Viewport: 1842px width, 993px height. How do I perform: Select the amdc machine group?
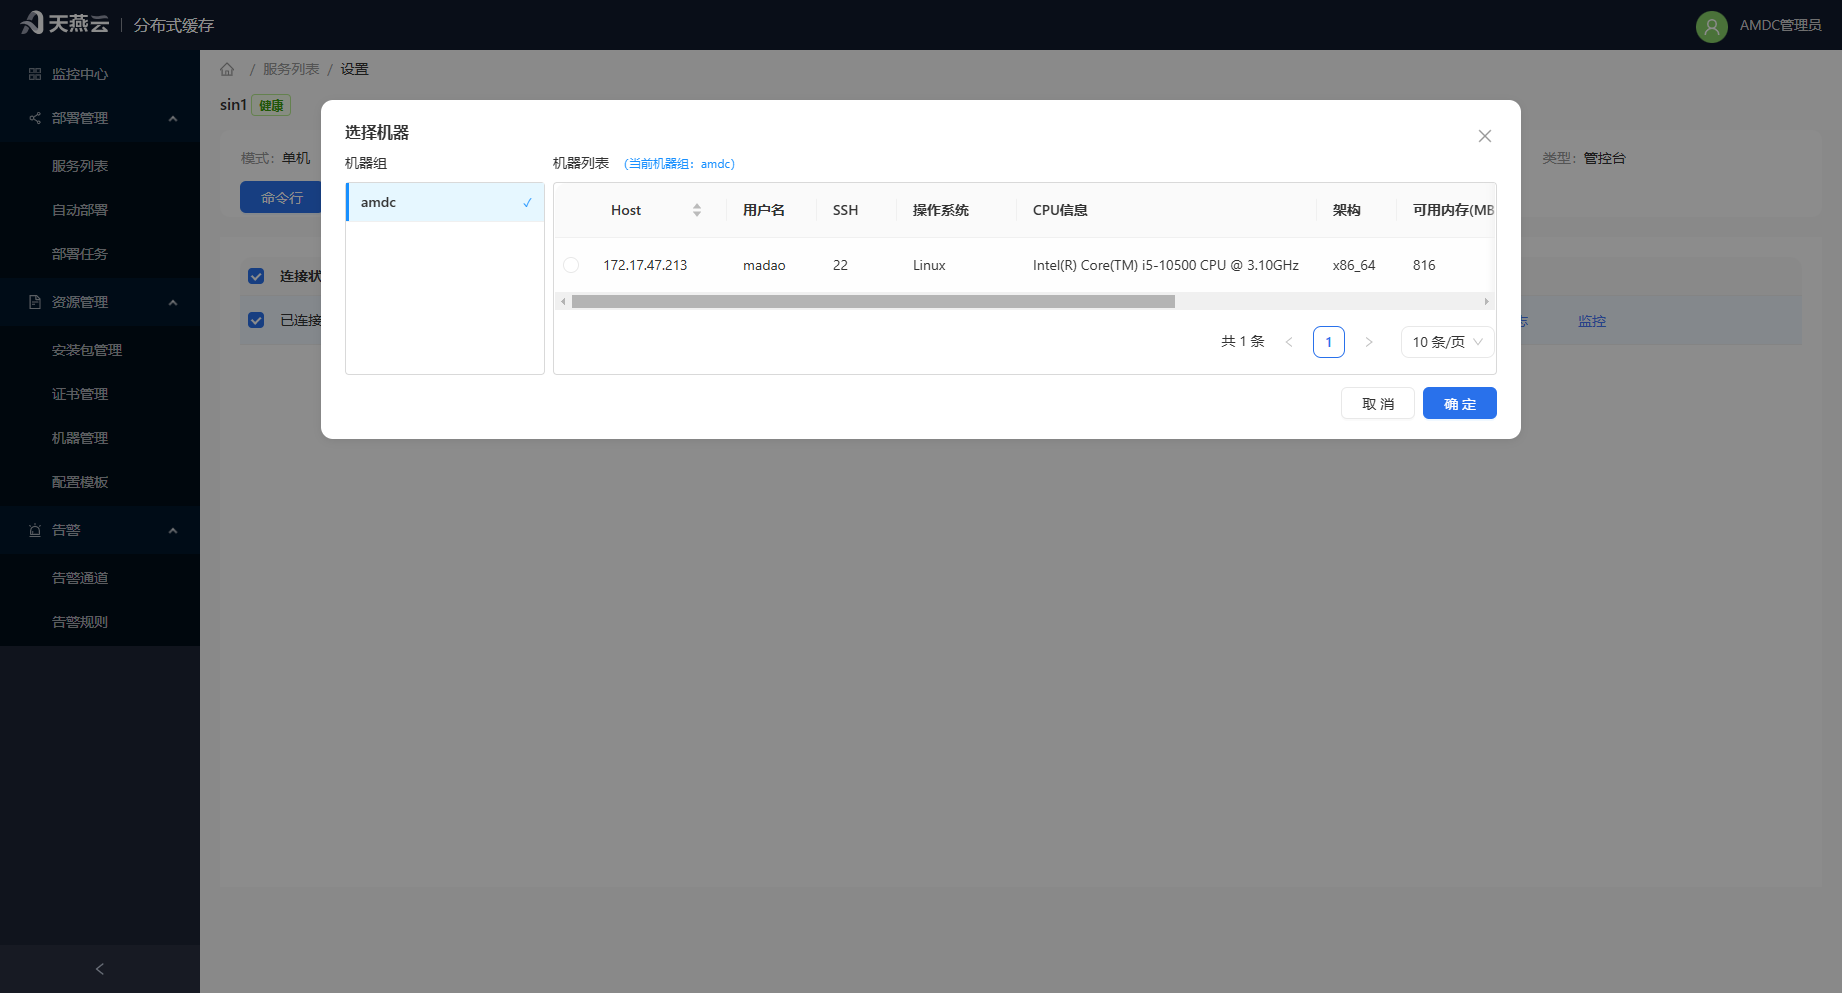(x=445, y=202)
